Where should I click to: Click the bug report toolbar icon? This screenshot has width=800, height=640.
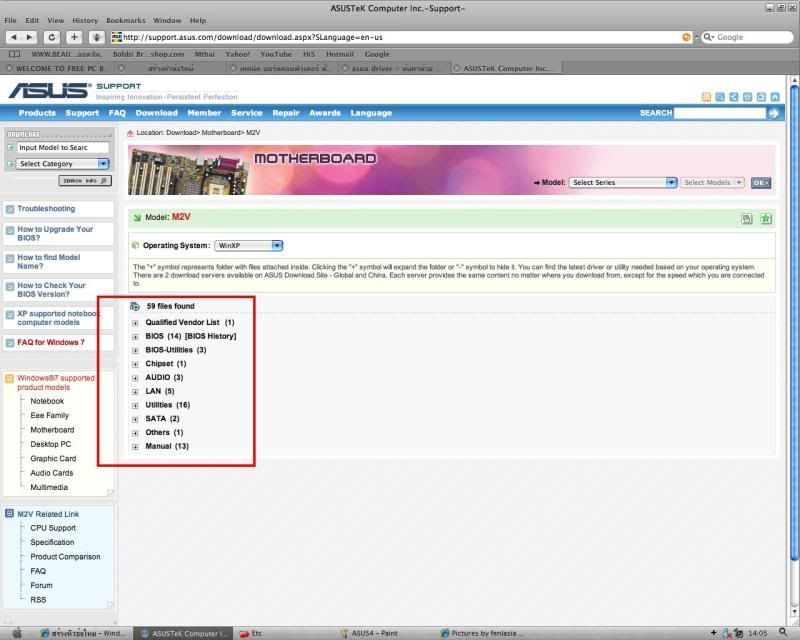(x=96, y=37)
